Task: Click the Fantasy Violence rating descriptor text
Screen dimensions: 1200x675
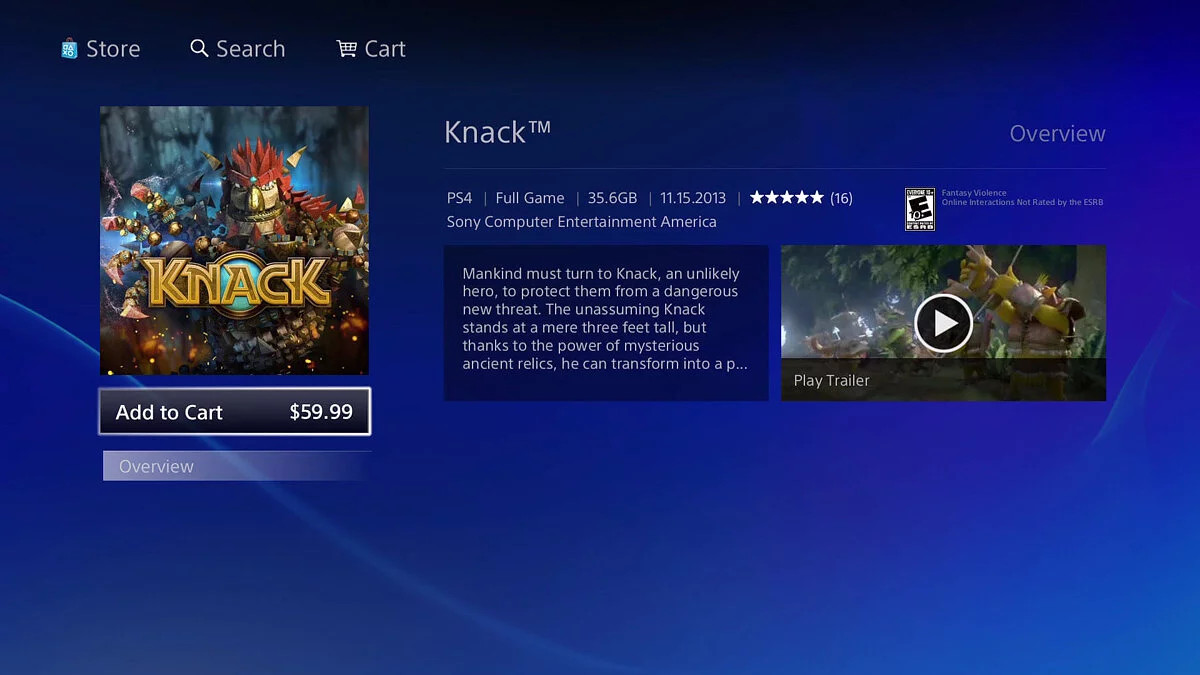Action: [x=974, y=193]
